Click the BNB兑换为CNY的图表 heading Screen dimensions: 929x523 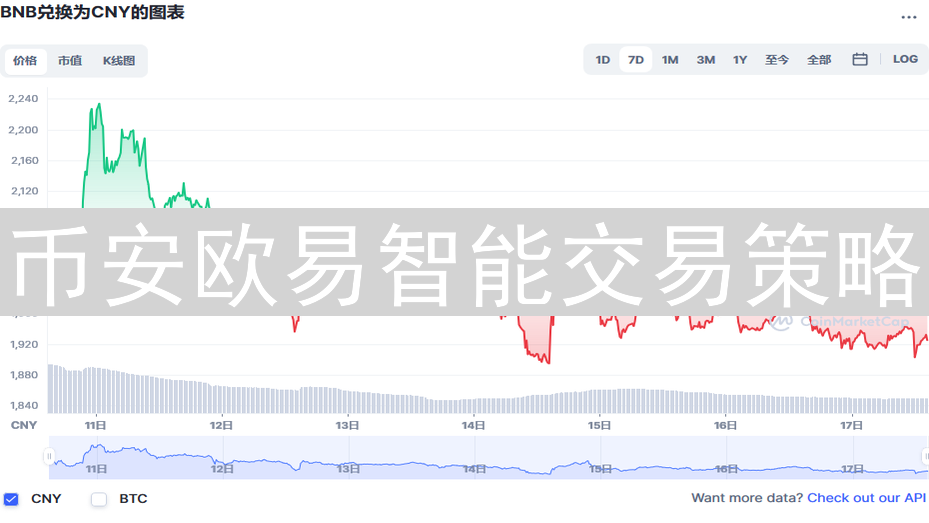(92, 12)
